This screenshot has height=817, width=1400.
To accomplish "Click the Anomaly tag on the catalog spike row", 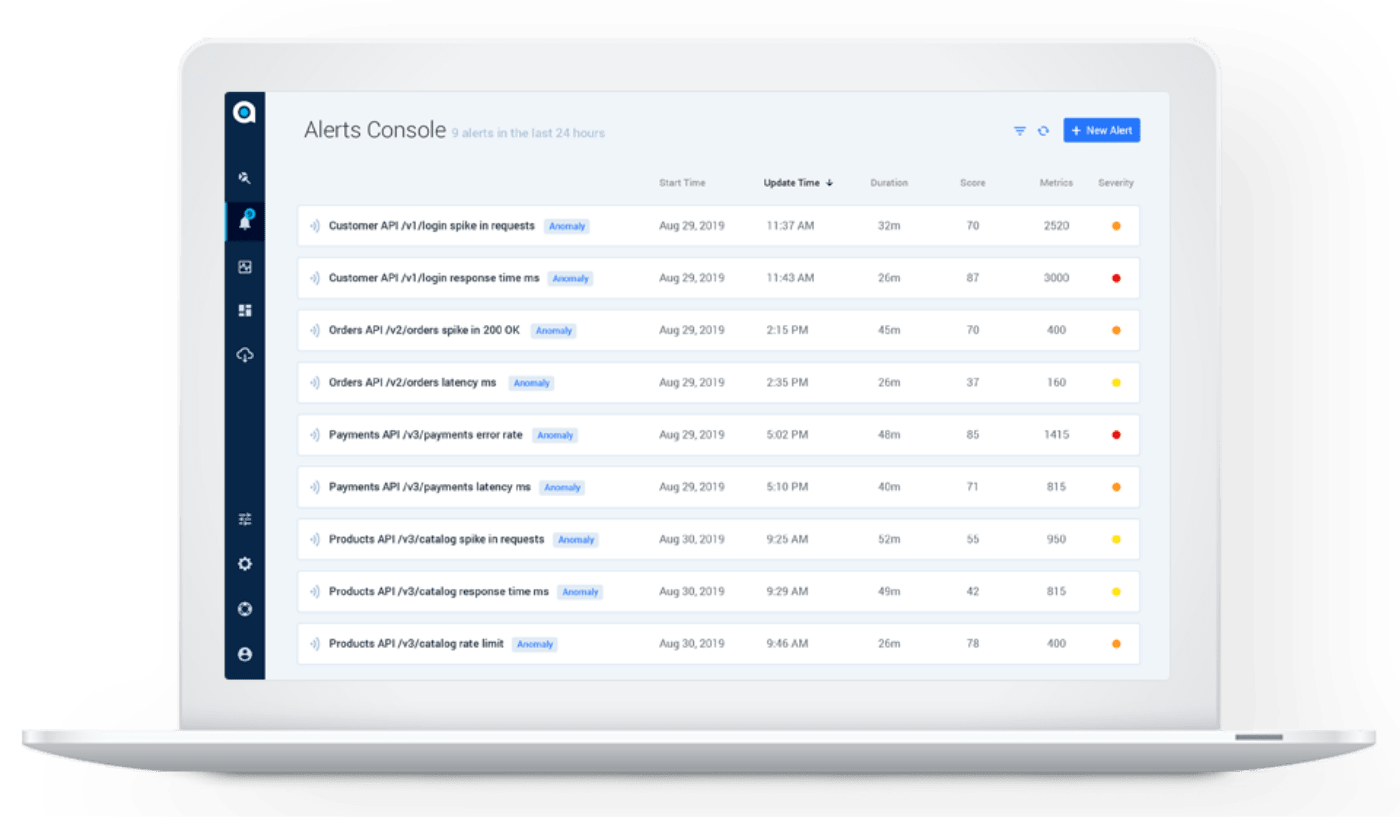I will pos(576,540).
